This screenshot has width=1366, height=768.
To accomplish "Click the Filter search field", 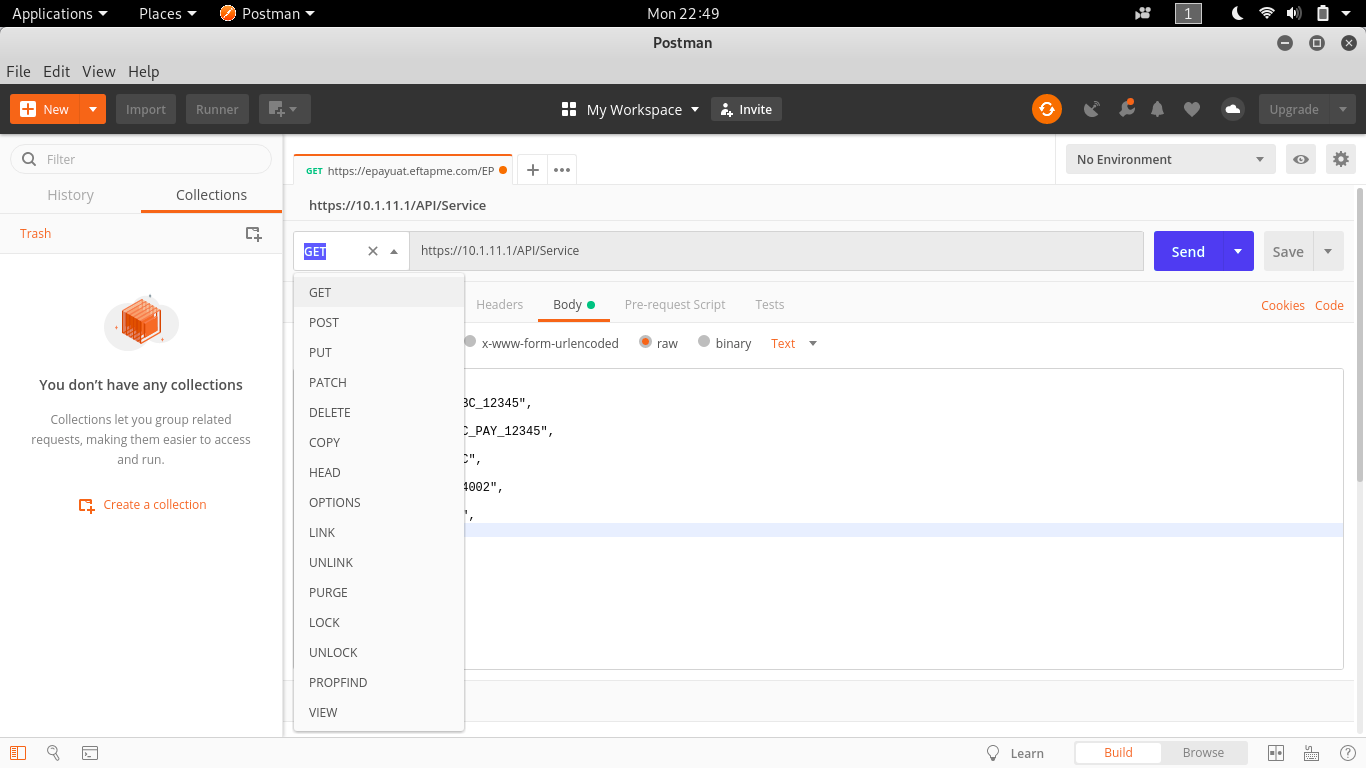I will tap(141, 159).
